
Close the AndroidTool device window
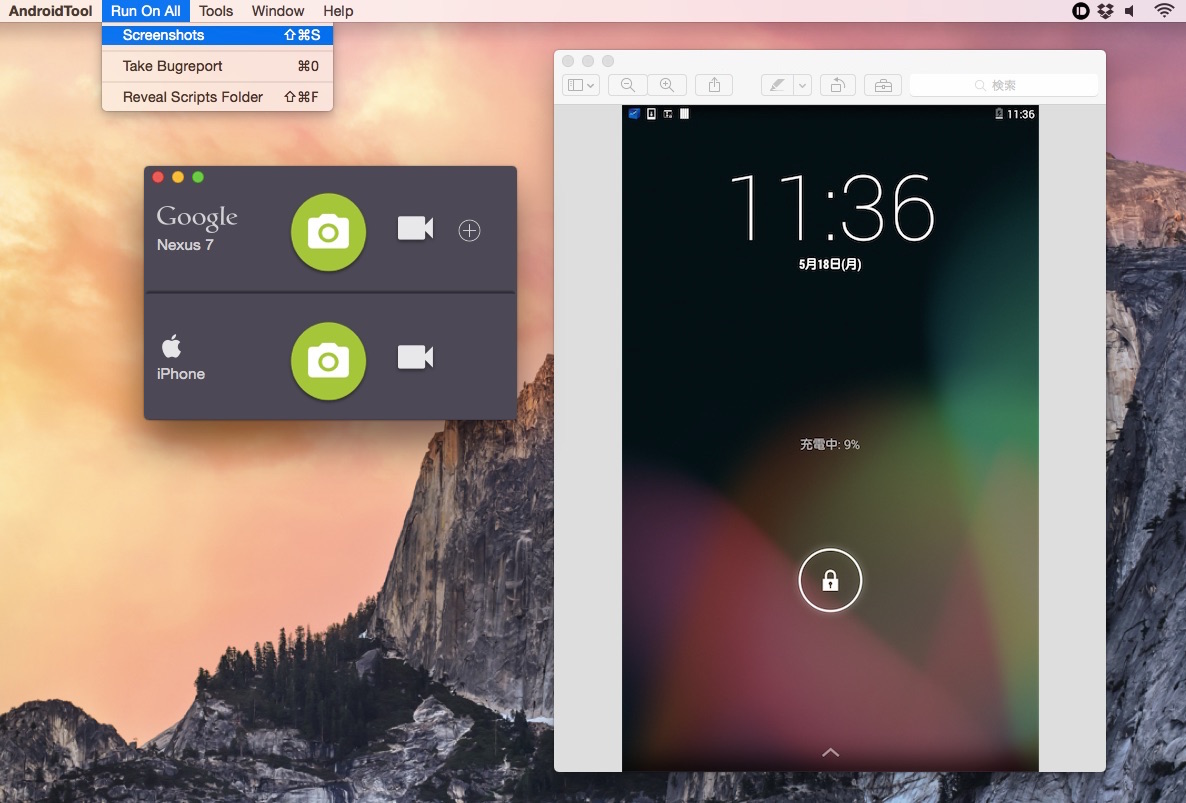[158, 177]
